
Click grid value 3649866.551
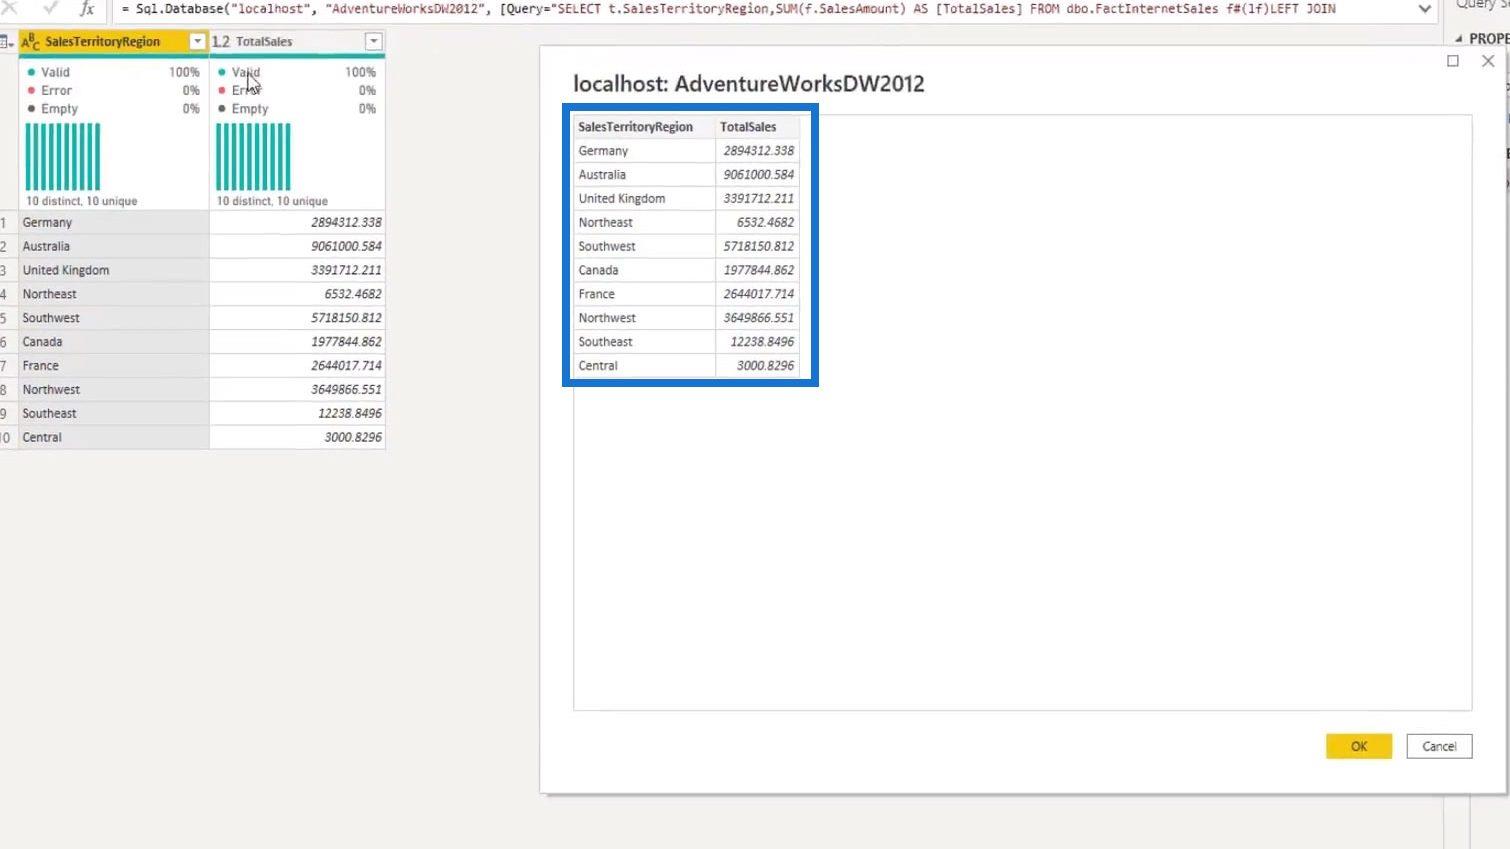[297, 390]
